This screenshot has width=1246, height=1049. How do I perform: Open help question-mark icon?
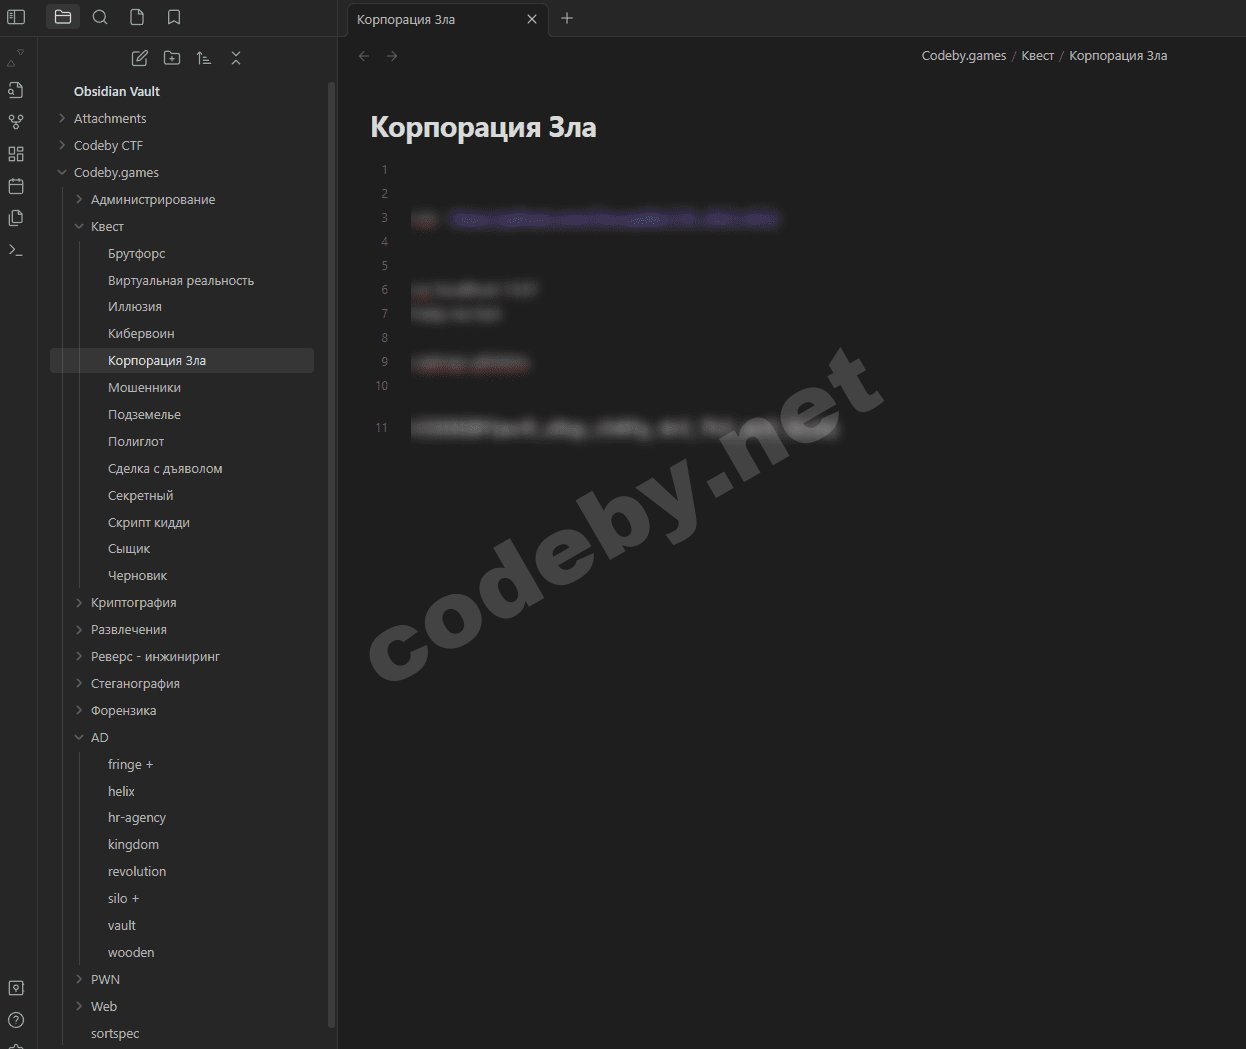16,1020
